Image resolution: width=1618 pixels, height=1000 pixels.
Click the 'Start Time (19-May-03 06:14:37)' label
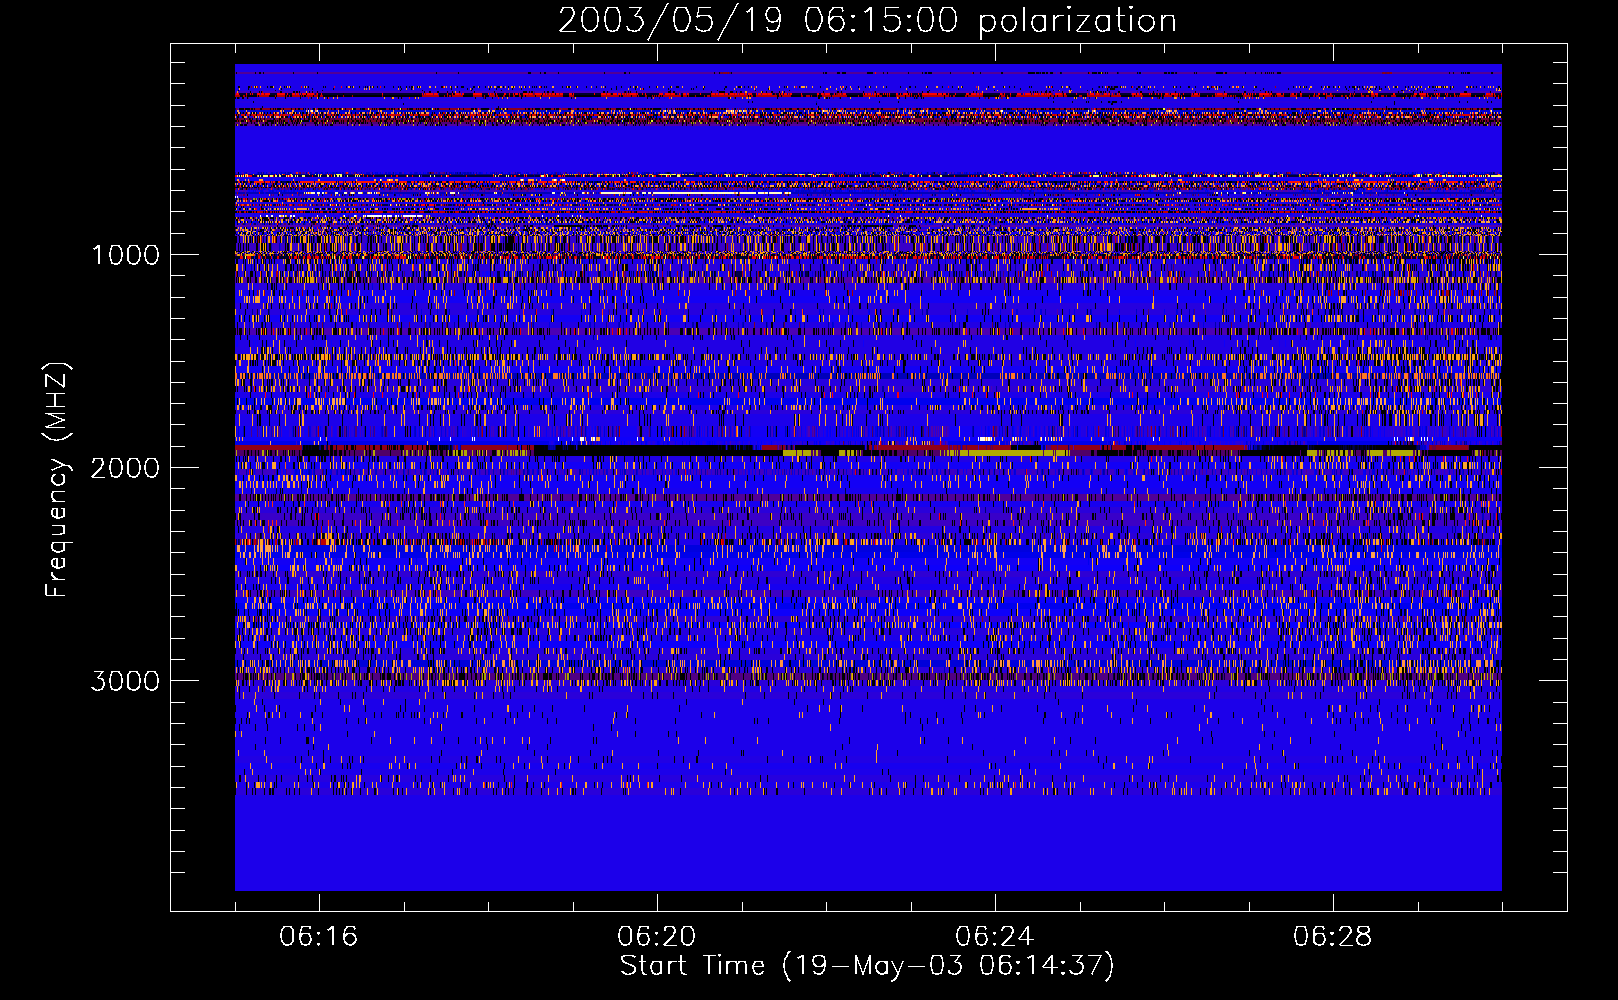pos(867,966)
